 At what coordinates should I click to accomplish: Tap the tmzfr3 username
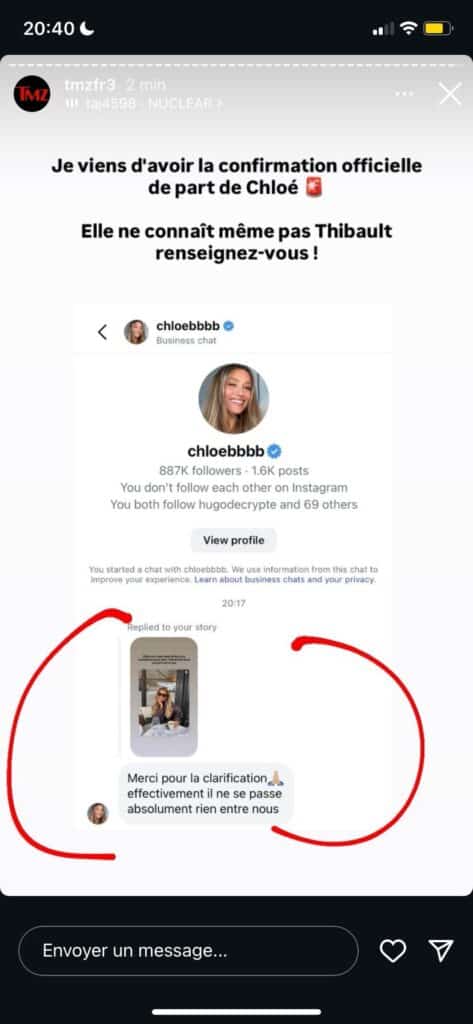(x=88, y=85)
